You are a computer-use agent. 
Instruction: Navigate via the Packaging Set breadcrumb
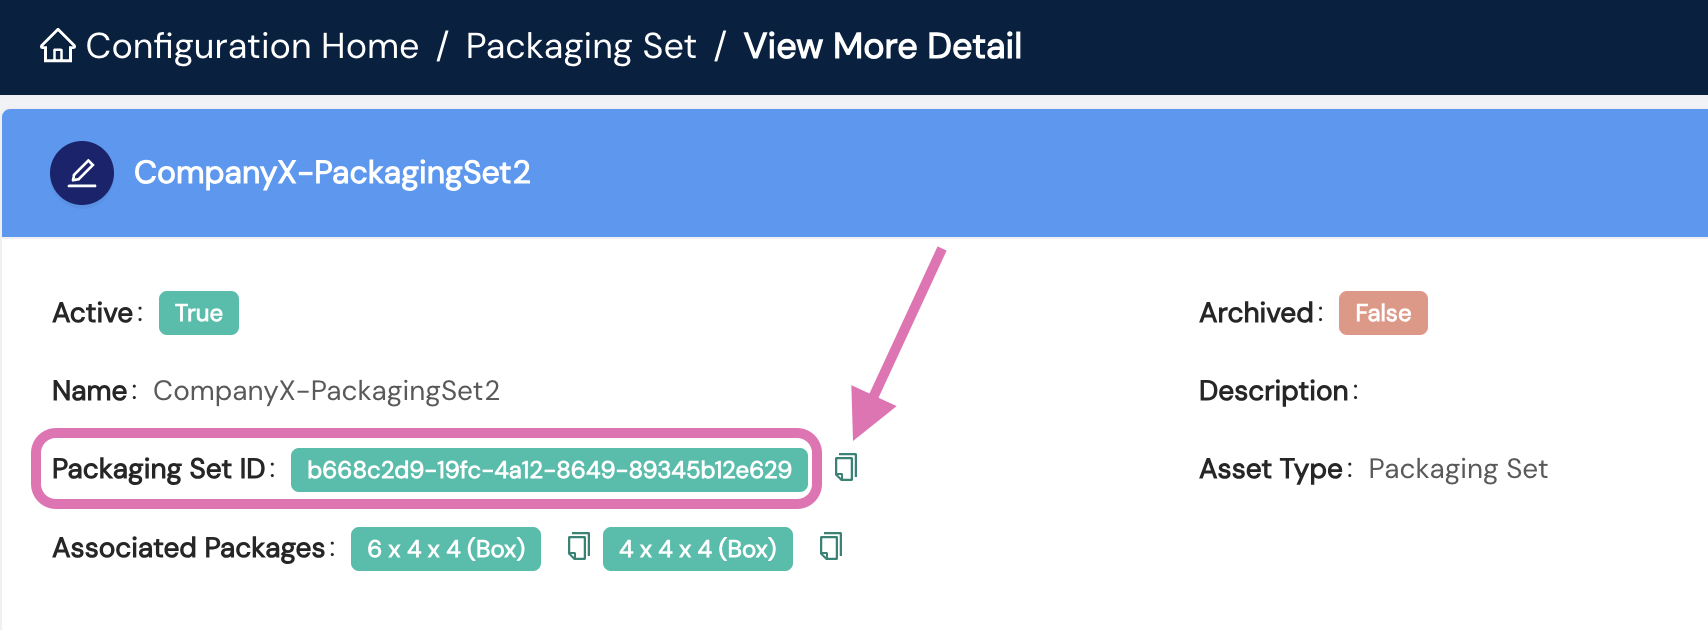(x=581, y=46)
